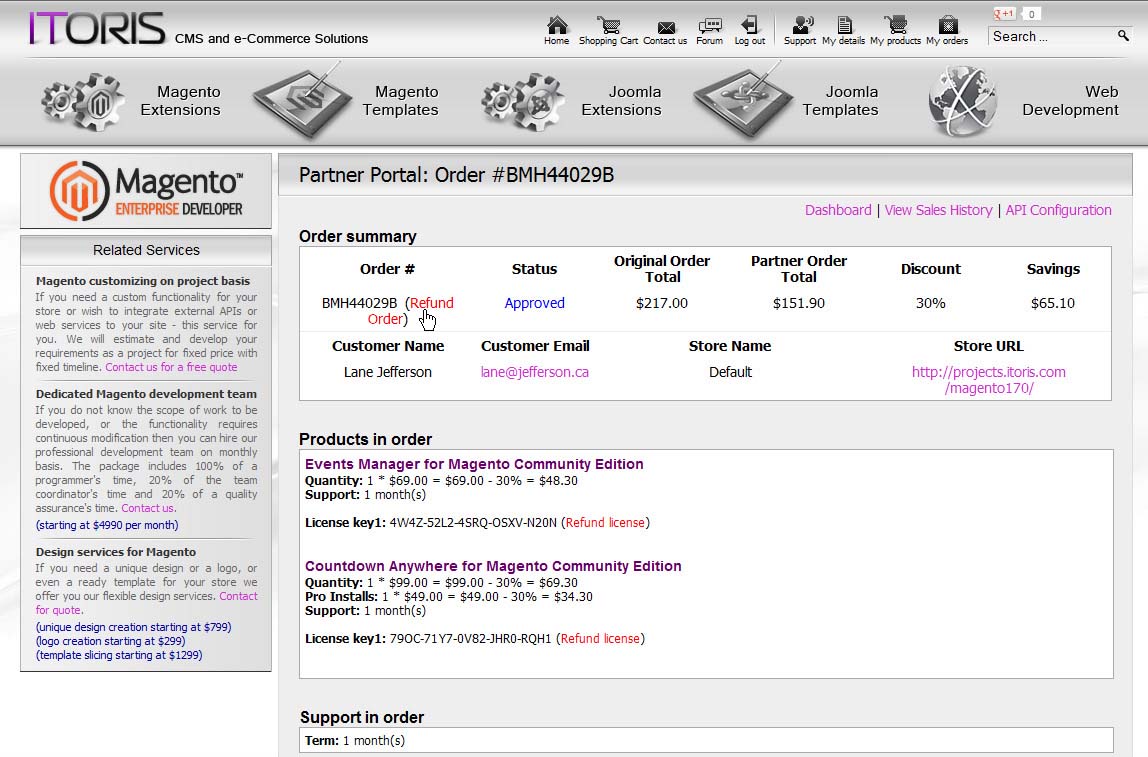Click Contact for quote design link

(x=146, y=603)
